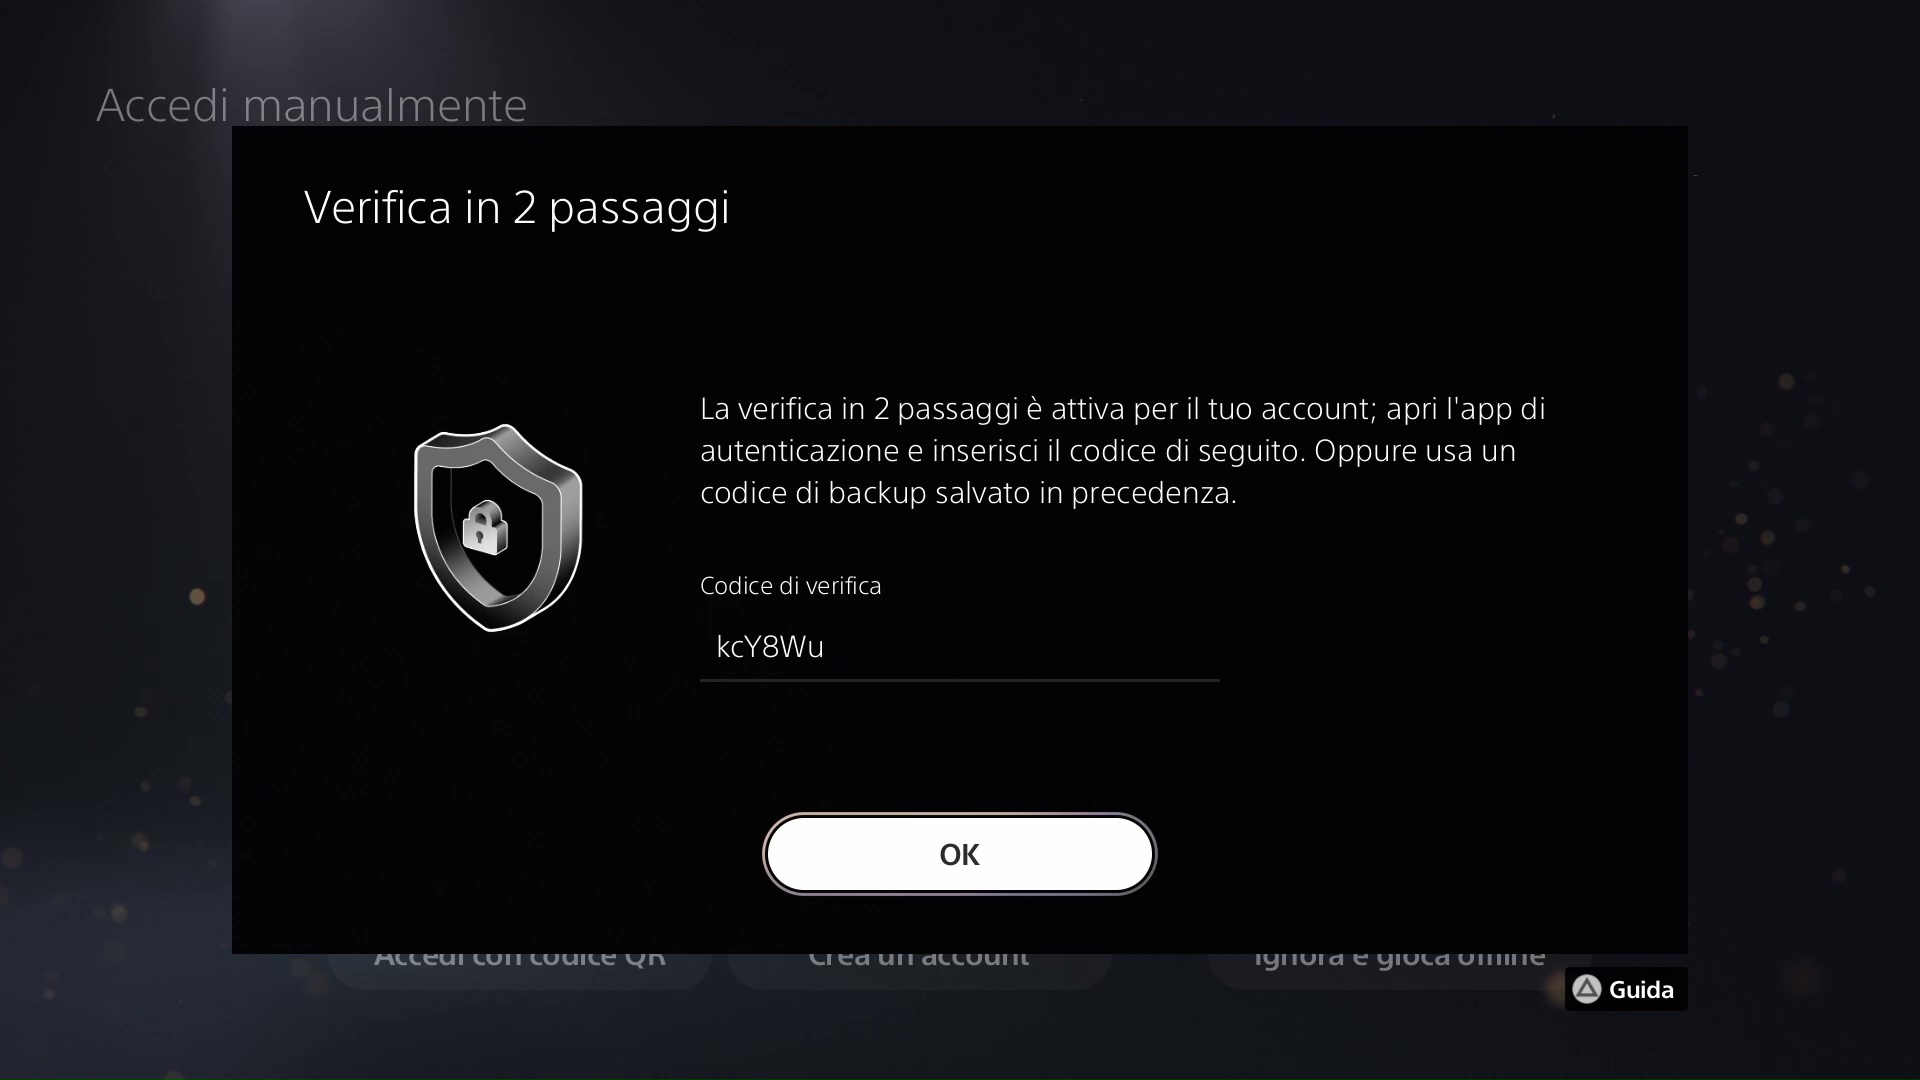Select Ignora e gioca offline option
This screenshot has width=1920, height=1080.
pyautogui.click(x=1399, y=961)
